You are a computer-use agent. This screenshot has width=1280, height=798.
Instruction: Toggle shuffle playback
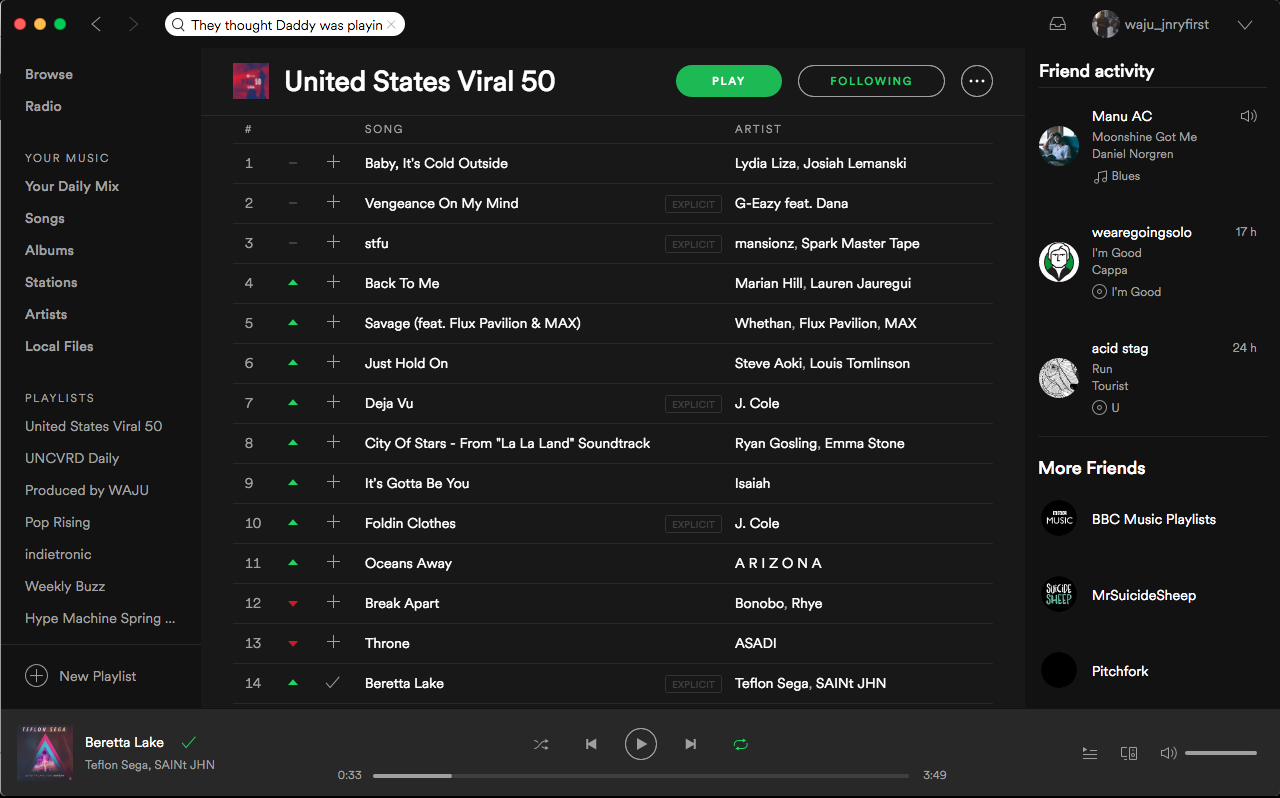click(541, 744)
